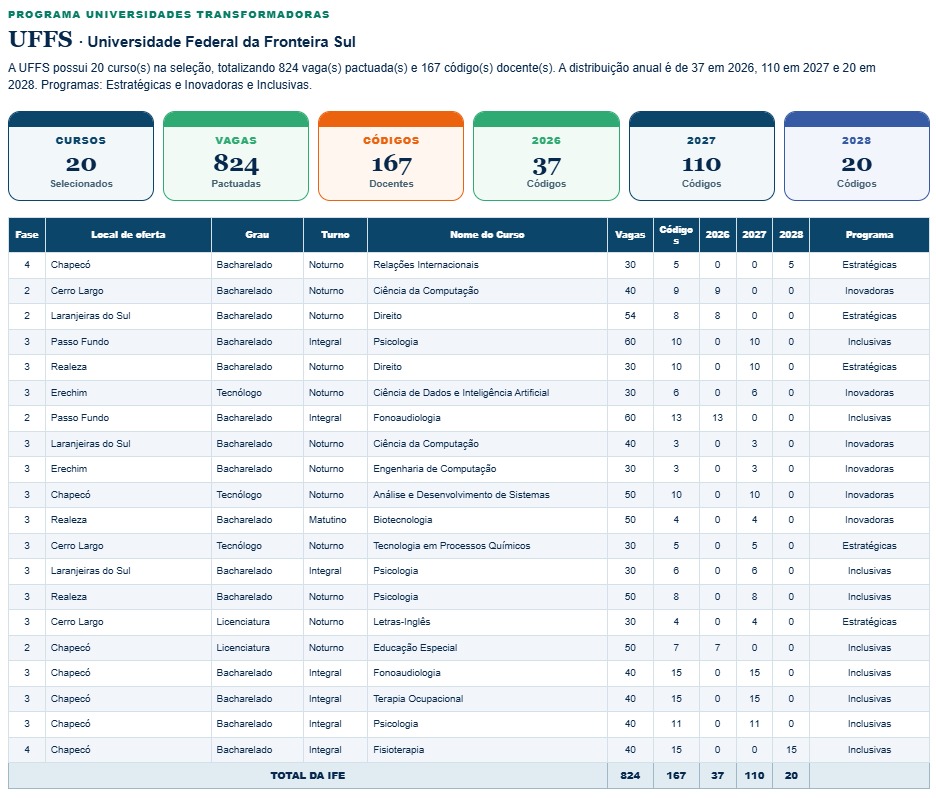Image resolution: width=936 pixels, height=798 pixels.
Task: Click the CURSOS 20 Selecionados card
Action: 81,156
